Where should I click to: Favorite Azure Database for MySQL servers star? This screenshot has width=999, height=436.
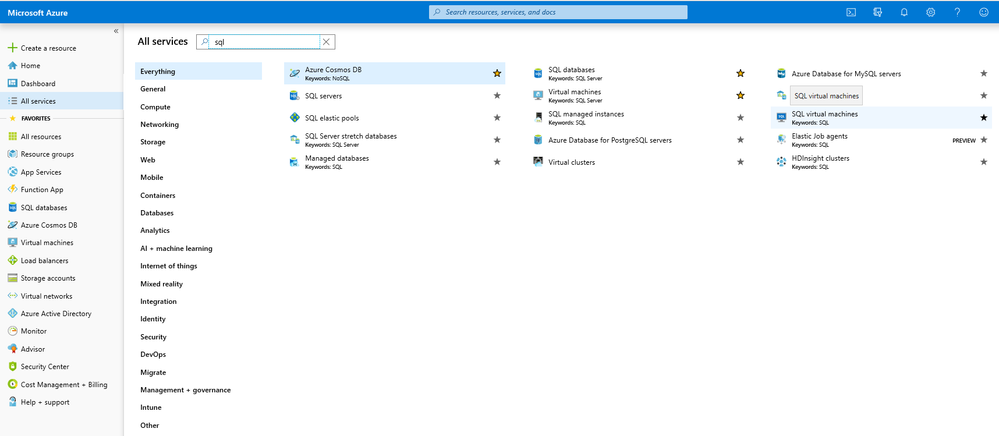[984, 73]
